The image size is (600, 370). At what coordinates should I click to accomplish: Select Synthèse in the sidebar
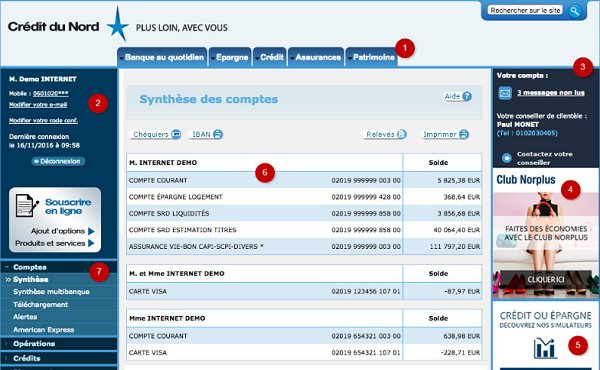click(x=59, y=279)
